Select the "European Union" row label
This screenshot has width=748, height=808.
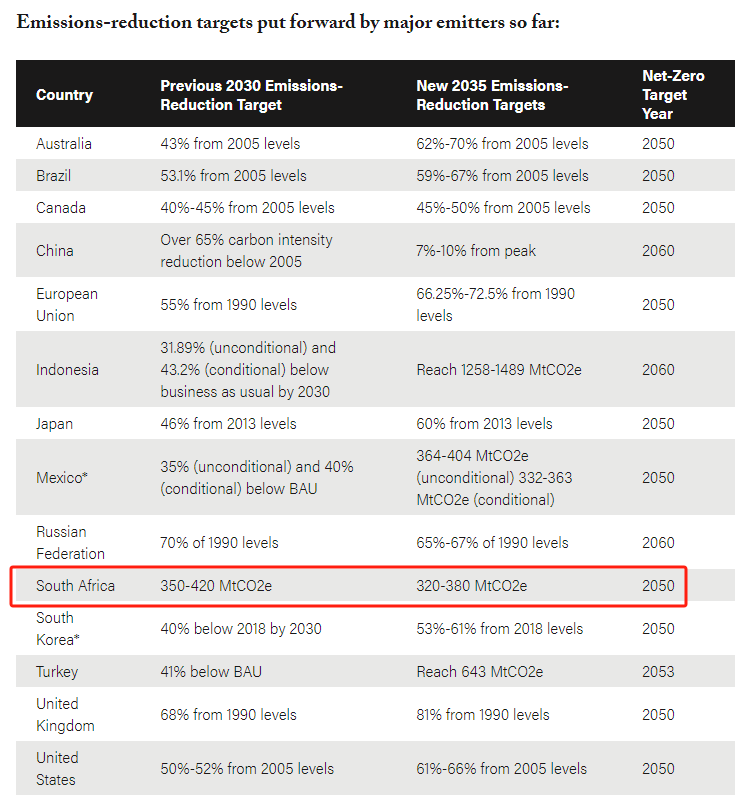coord(67,305)
